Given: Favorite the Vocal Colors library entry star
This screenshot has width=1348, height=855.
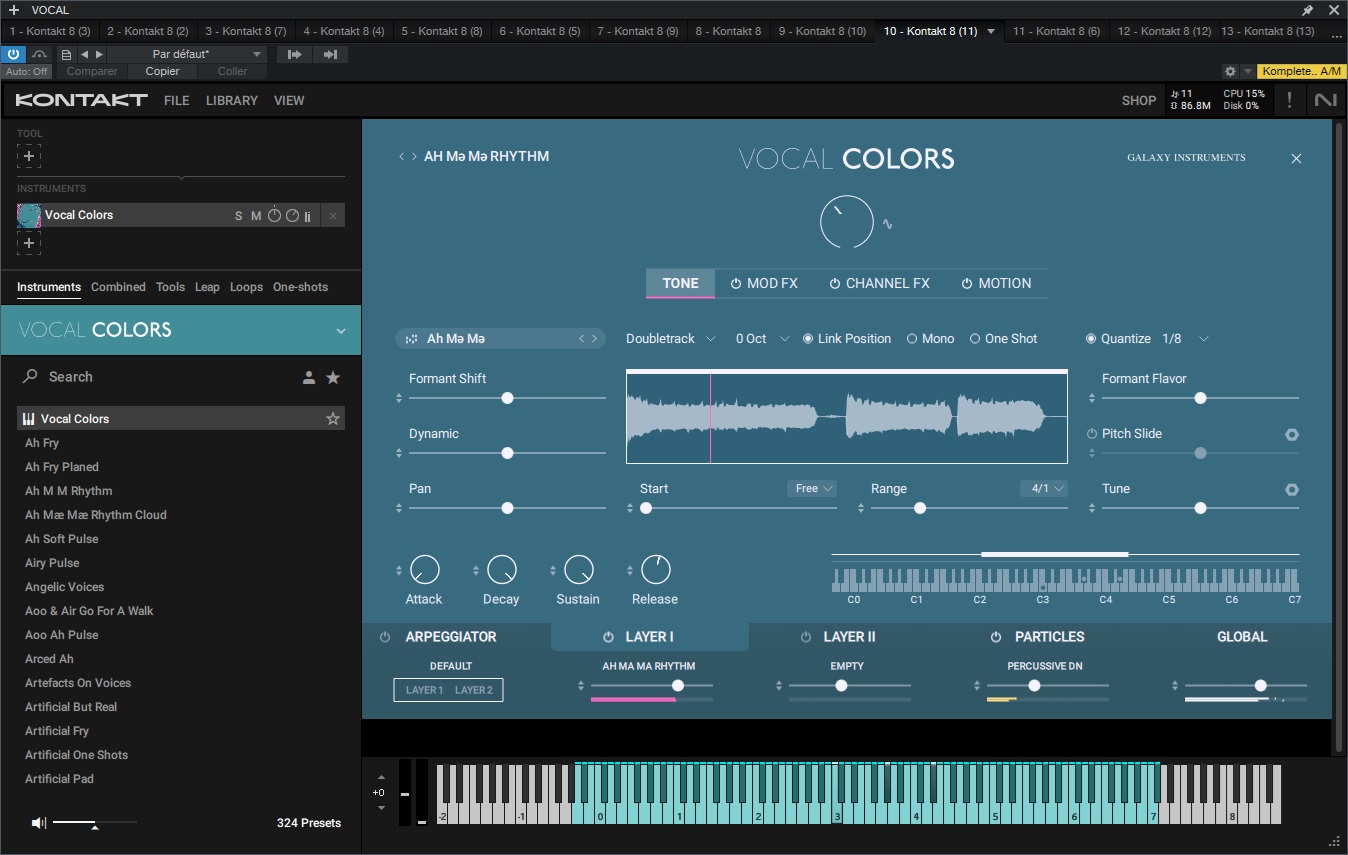Looking at the screenshot, I should 333,419.
